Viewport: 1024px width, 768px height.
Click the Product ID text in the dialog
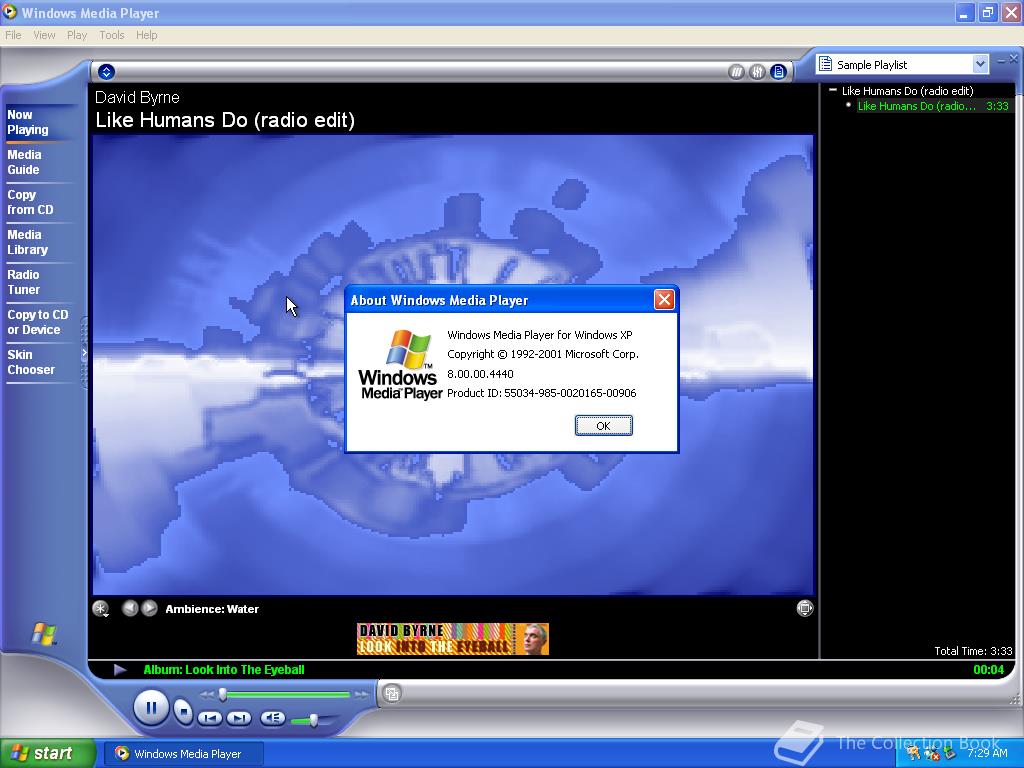(542, 393)
